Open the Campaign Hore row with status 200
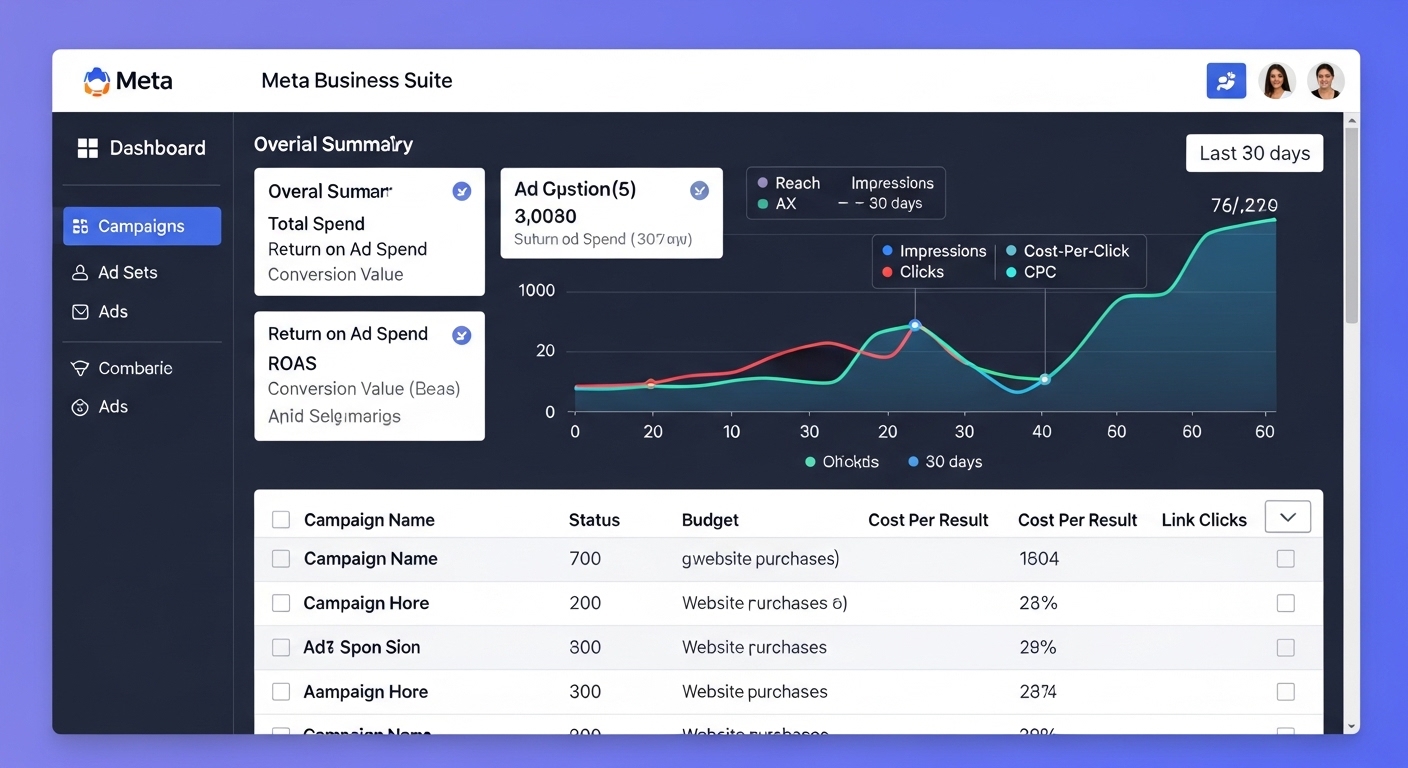 pos(788,603)
